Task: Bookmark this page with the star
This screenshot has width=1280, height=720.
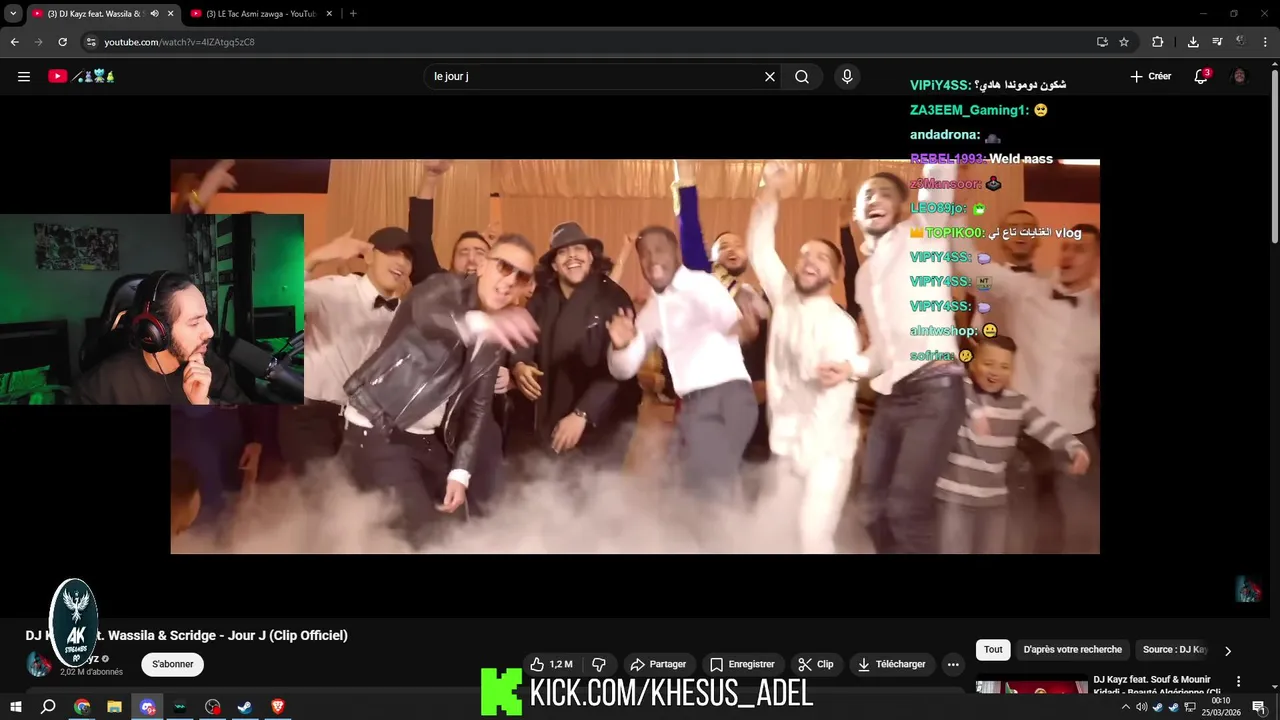Action: tap(1124, 42)
